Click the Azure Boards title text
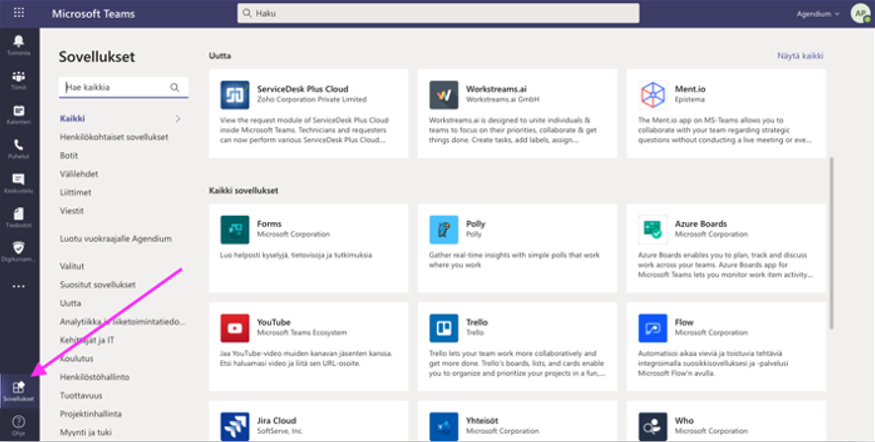Screen dimensions: 875x442 point(701,224)
